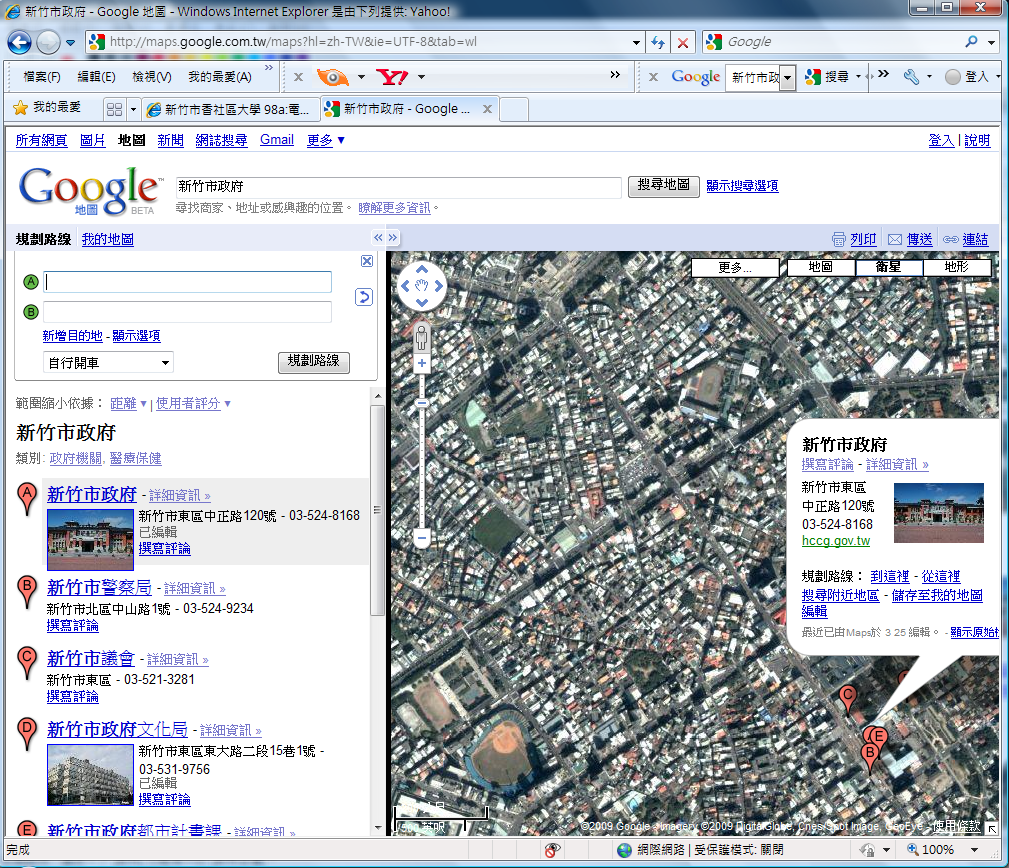Open the 更多... map layers button
The width and height of the screenshot is (1009, 868).
(x=735, y=268)
